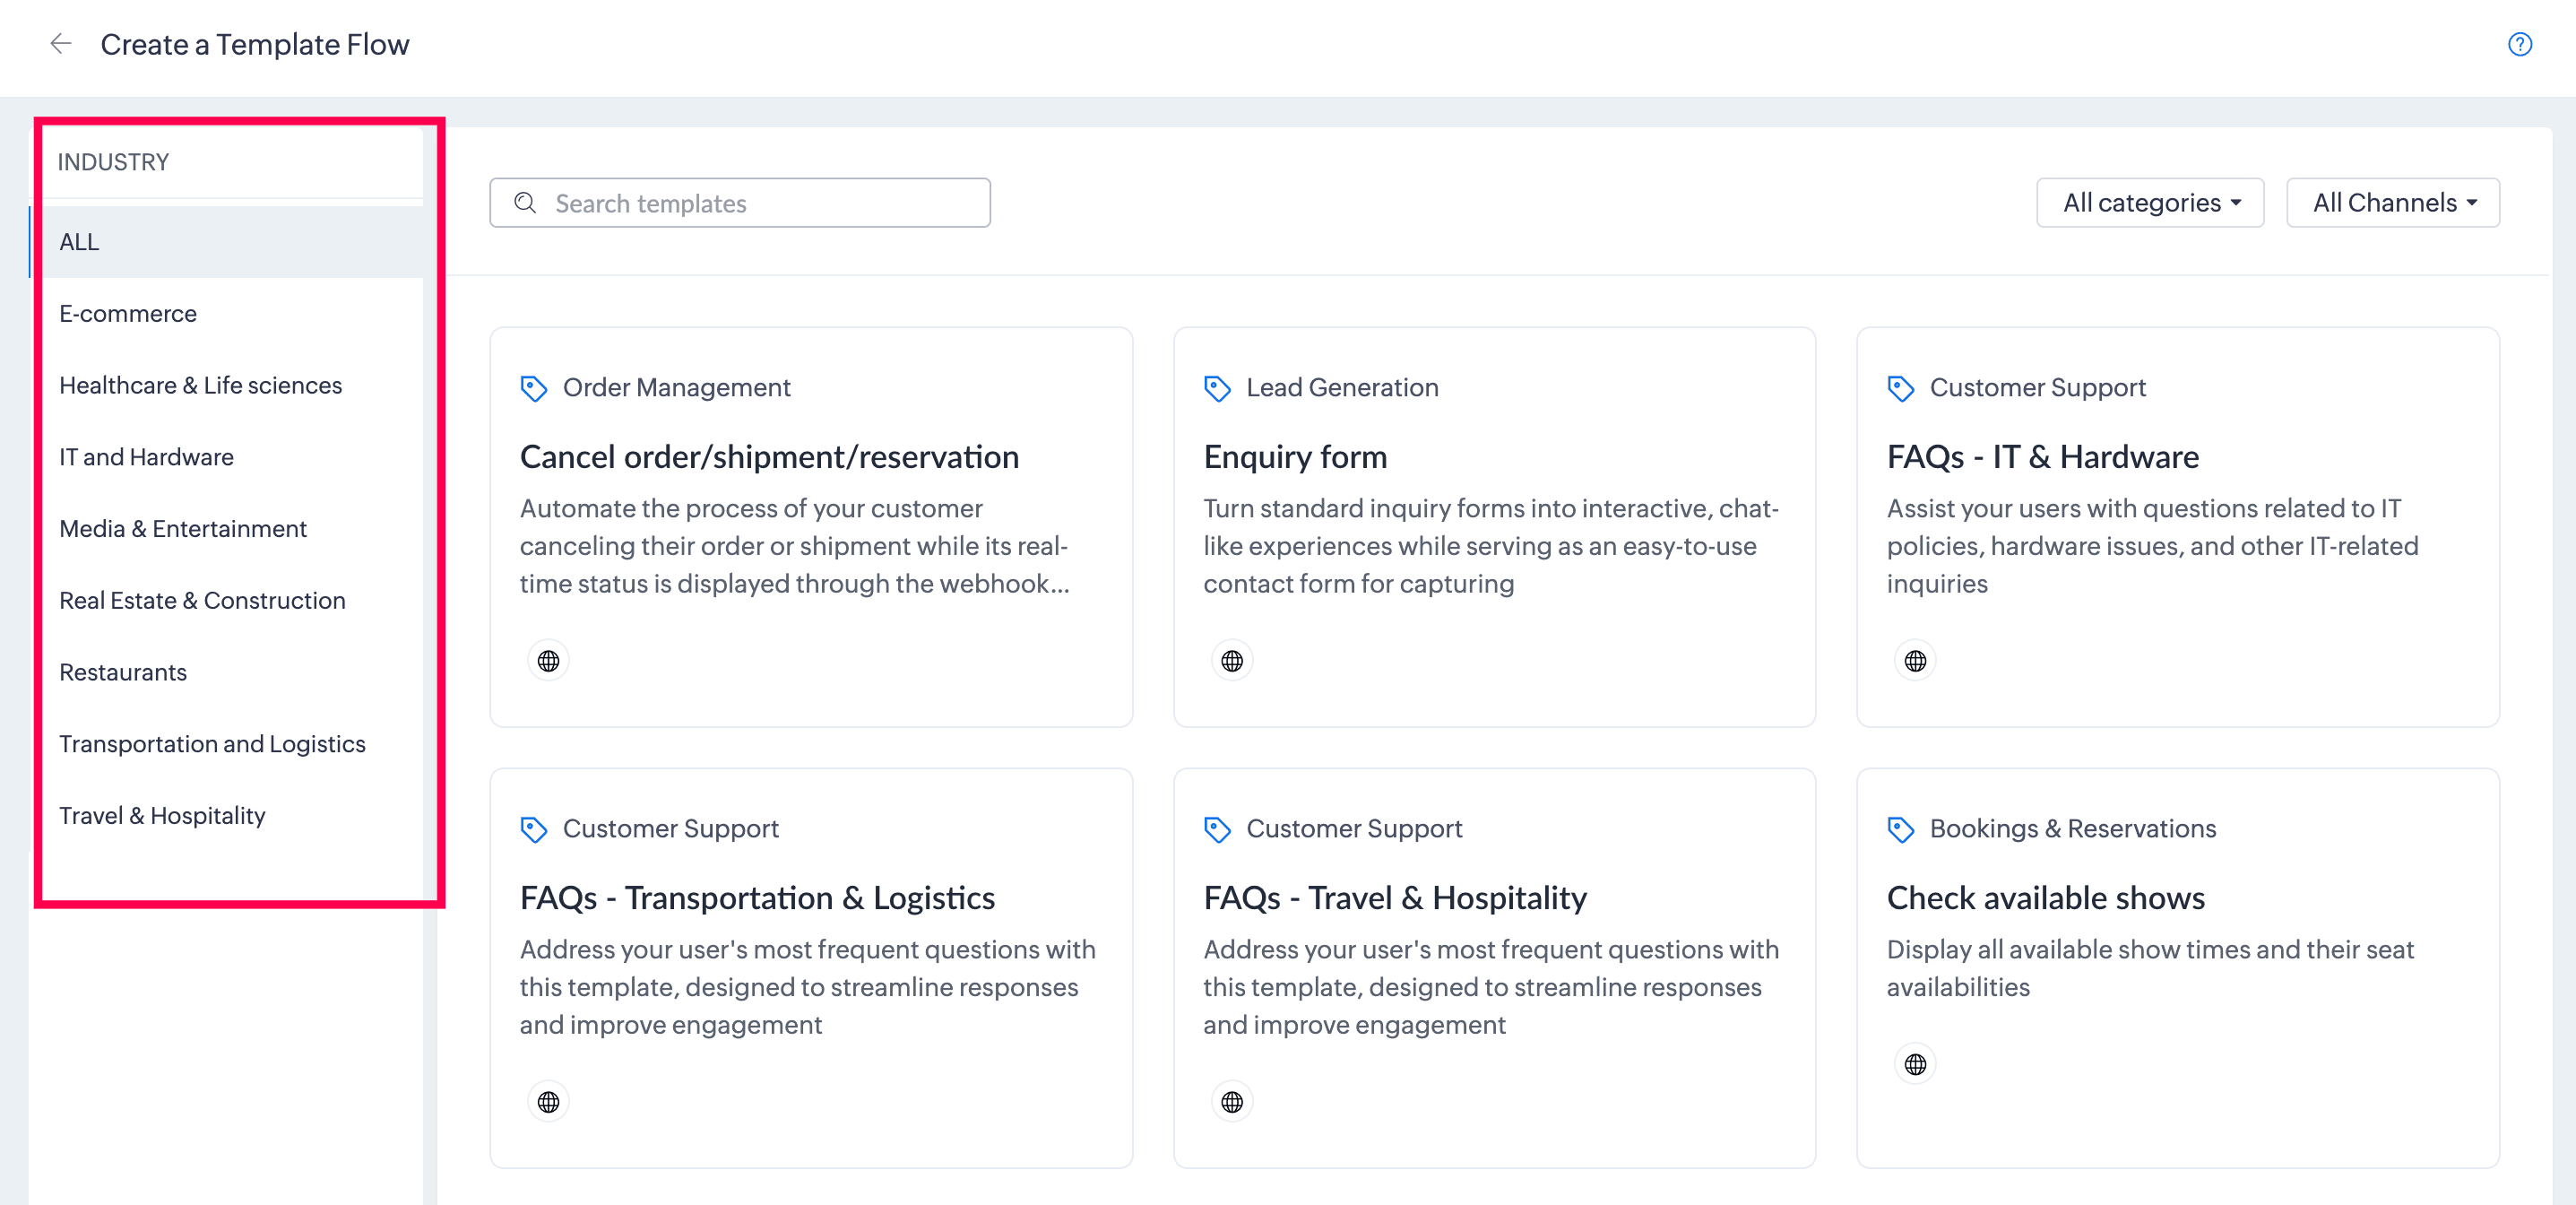Click tag icon on FAQs - Travel & Hospitality card
Image resolution: width=2576 pixels, height=1205 pixels.
(x=1217, y=829)
